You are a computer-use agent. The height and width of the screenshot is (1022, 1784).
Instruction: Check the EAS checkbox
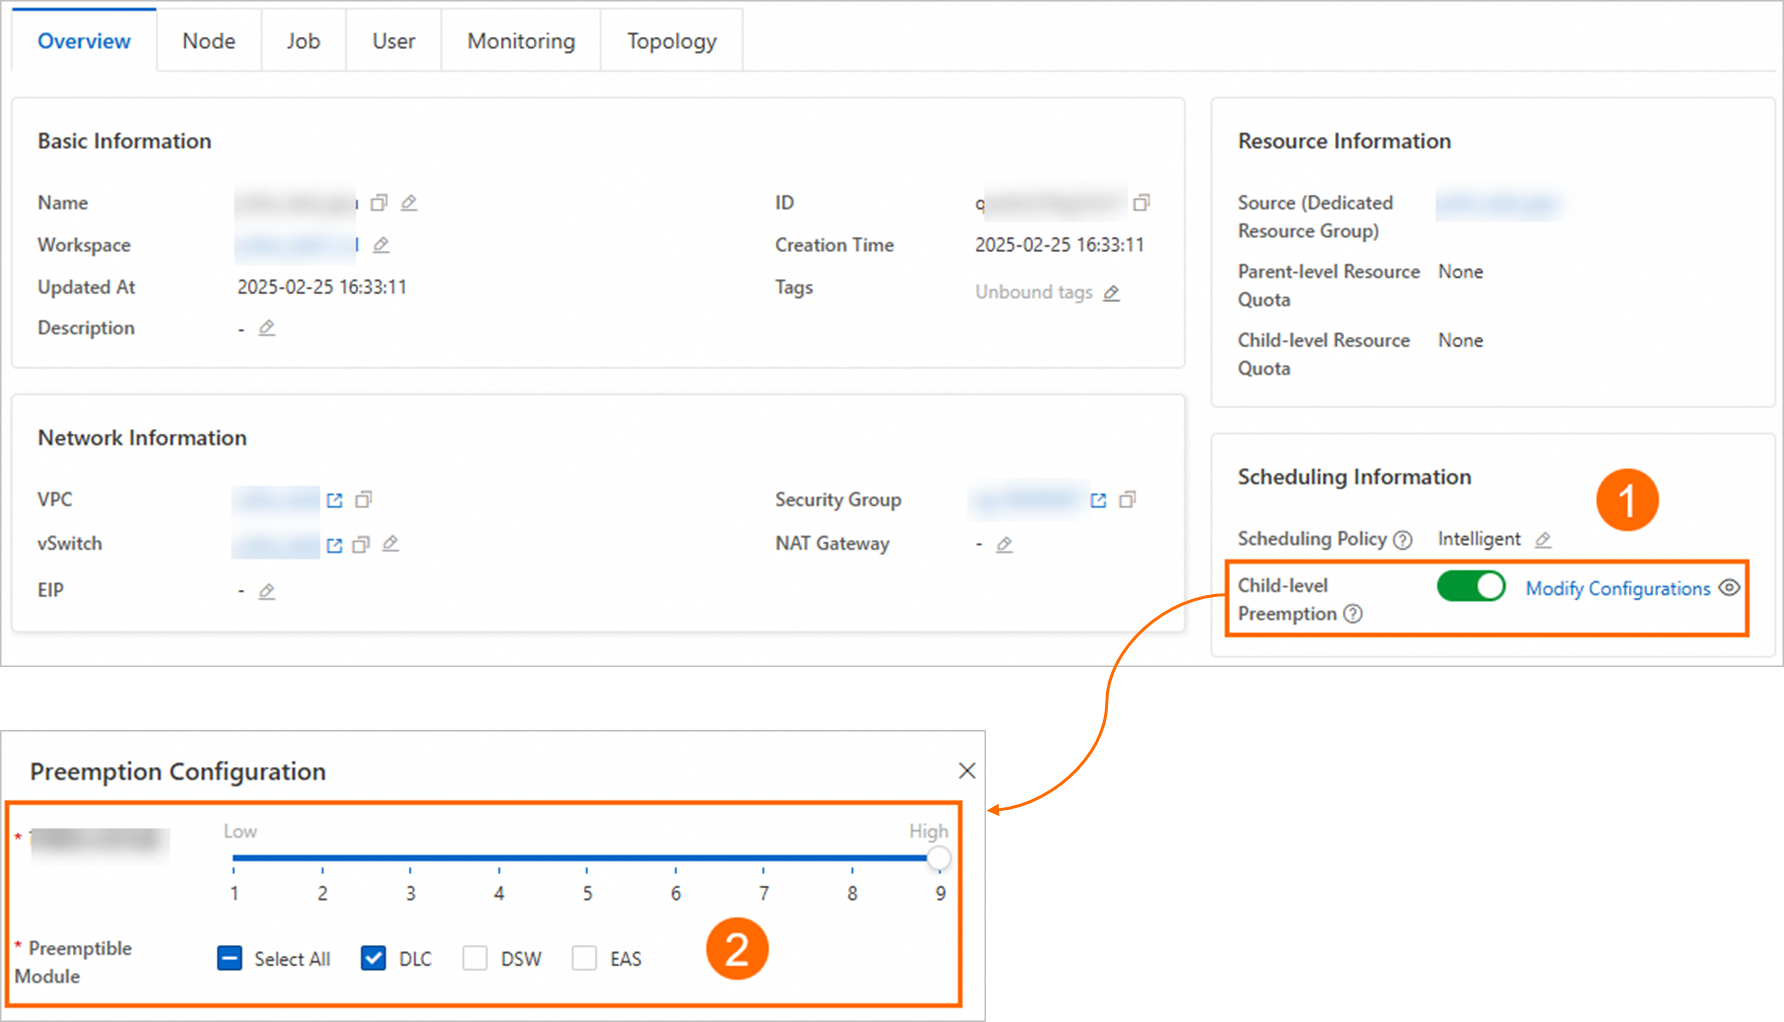(584, 958)
